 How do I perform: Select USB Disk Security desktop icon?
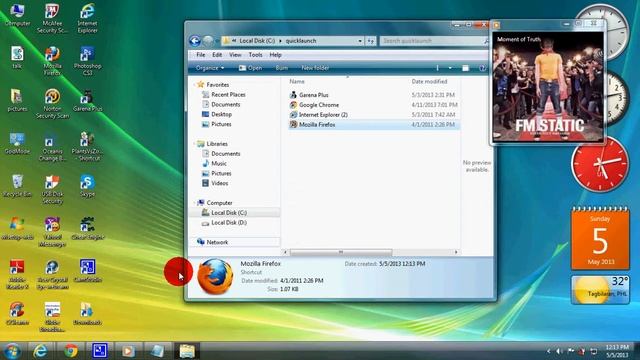coord(52,189)
